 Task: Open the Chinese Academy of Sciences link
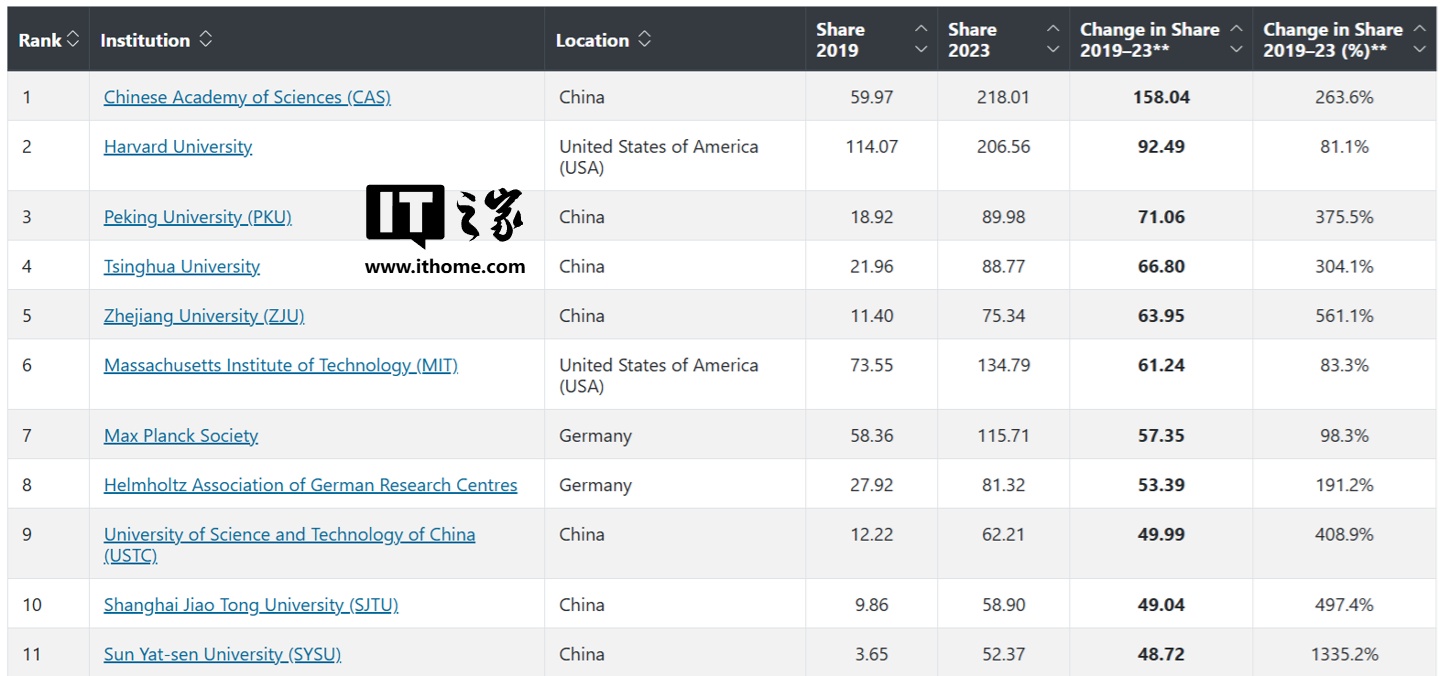(x=247, y=96)
